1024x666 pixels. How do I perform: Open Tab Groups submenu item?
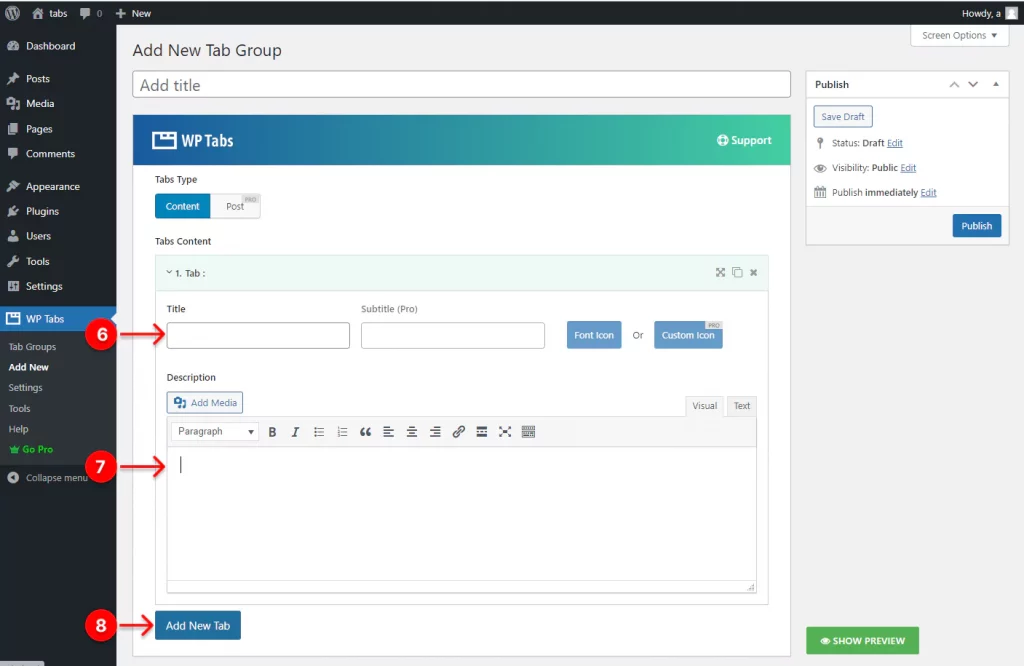(32, 347)
